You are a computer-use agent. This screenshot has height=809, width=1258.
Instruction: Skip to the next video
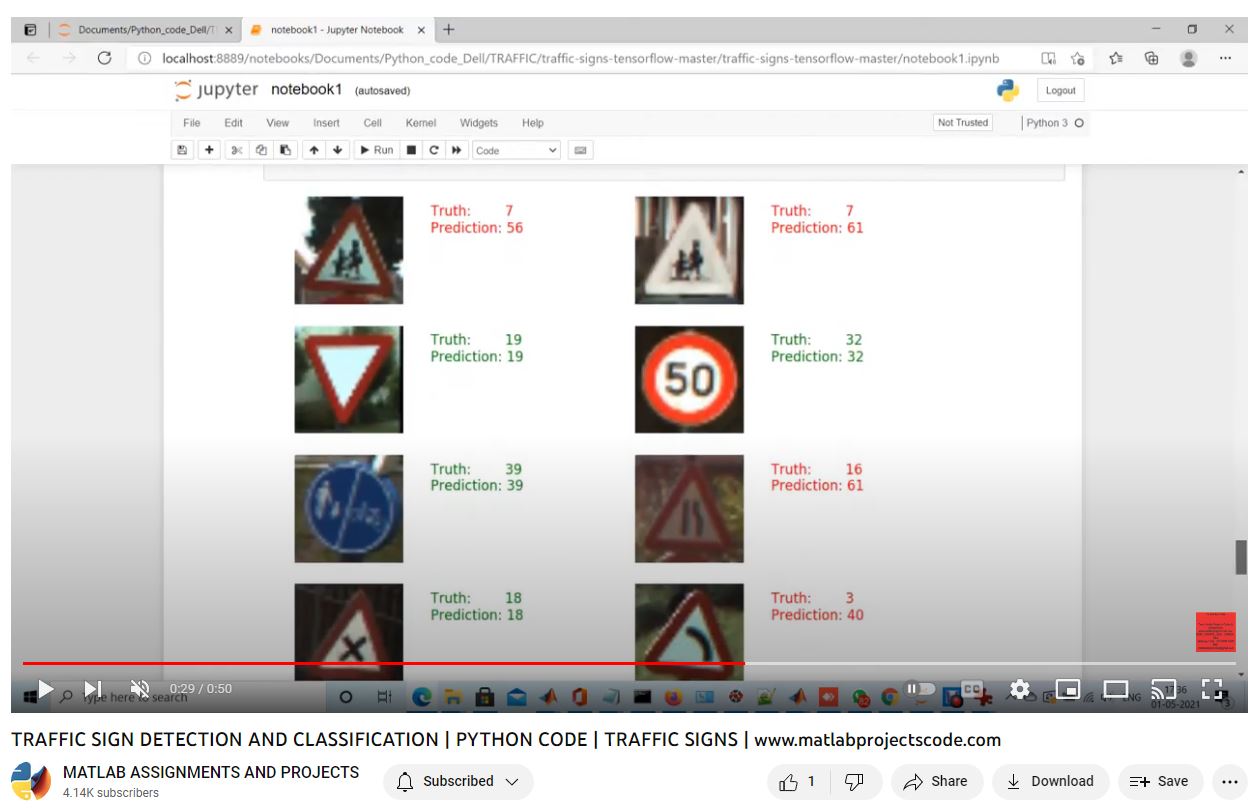[92, 689]
